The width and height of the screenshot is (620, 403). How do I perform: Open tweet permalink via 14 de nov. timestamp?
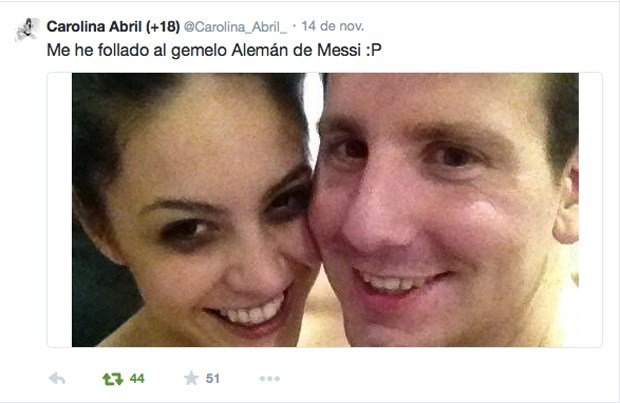pyautogui.click(x=333, y=26)
